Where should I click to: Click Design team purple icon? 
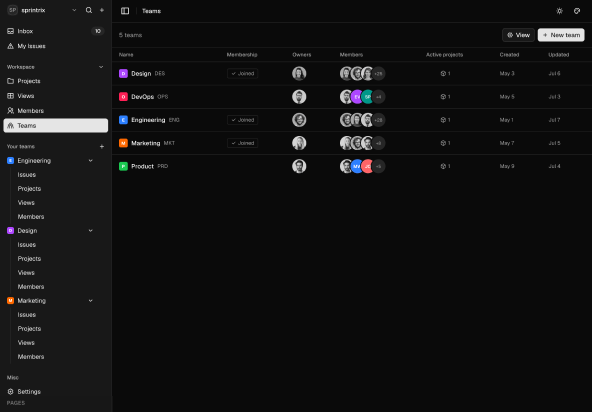[123, 74]
